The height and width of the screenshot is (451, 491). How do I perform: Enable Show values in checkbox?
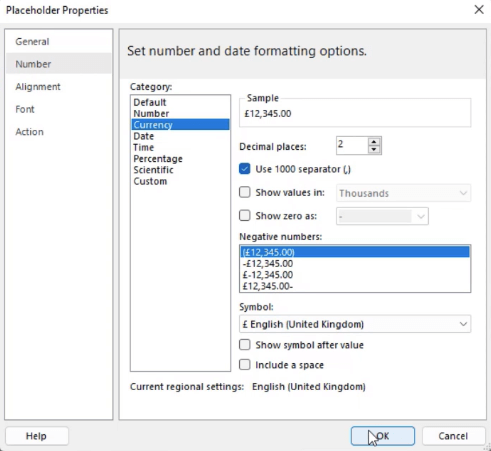click(245, 192)
